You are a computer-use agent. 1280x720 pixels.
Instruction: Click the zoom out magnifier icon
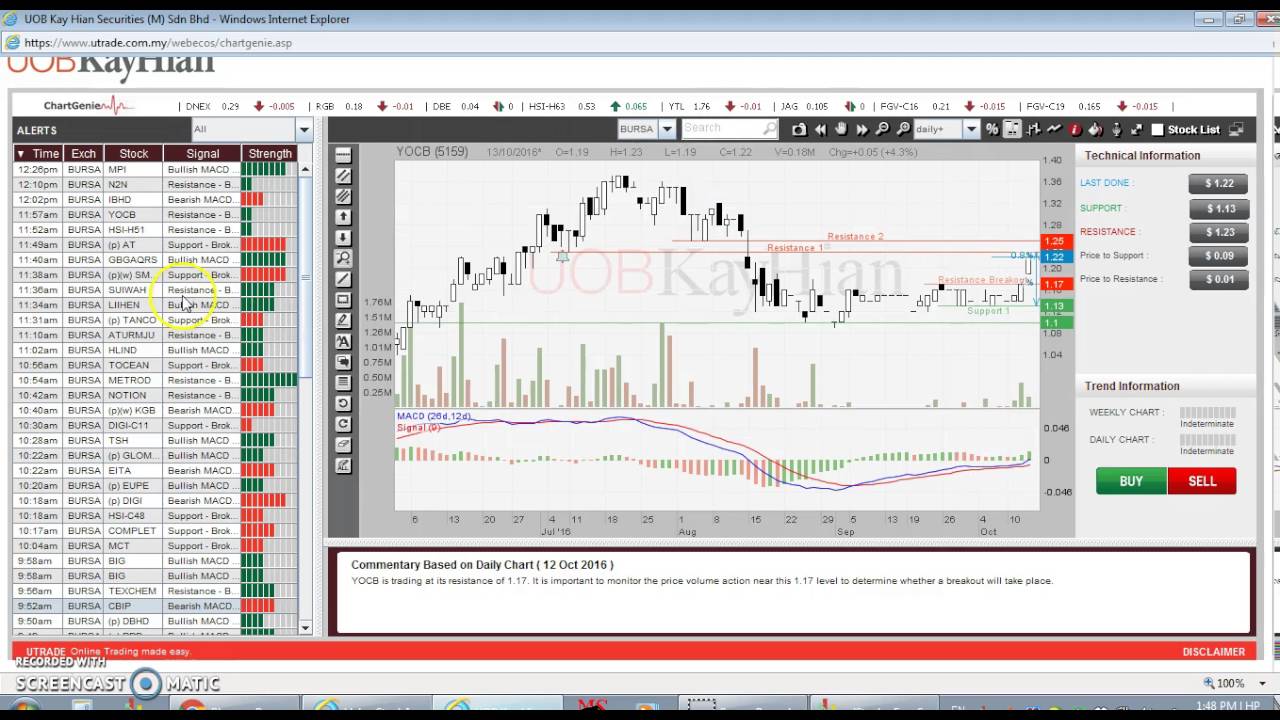point(882,129)
